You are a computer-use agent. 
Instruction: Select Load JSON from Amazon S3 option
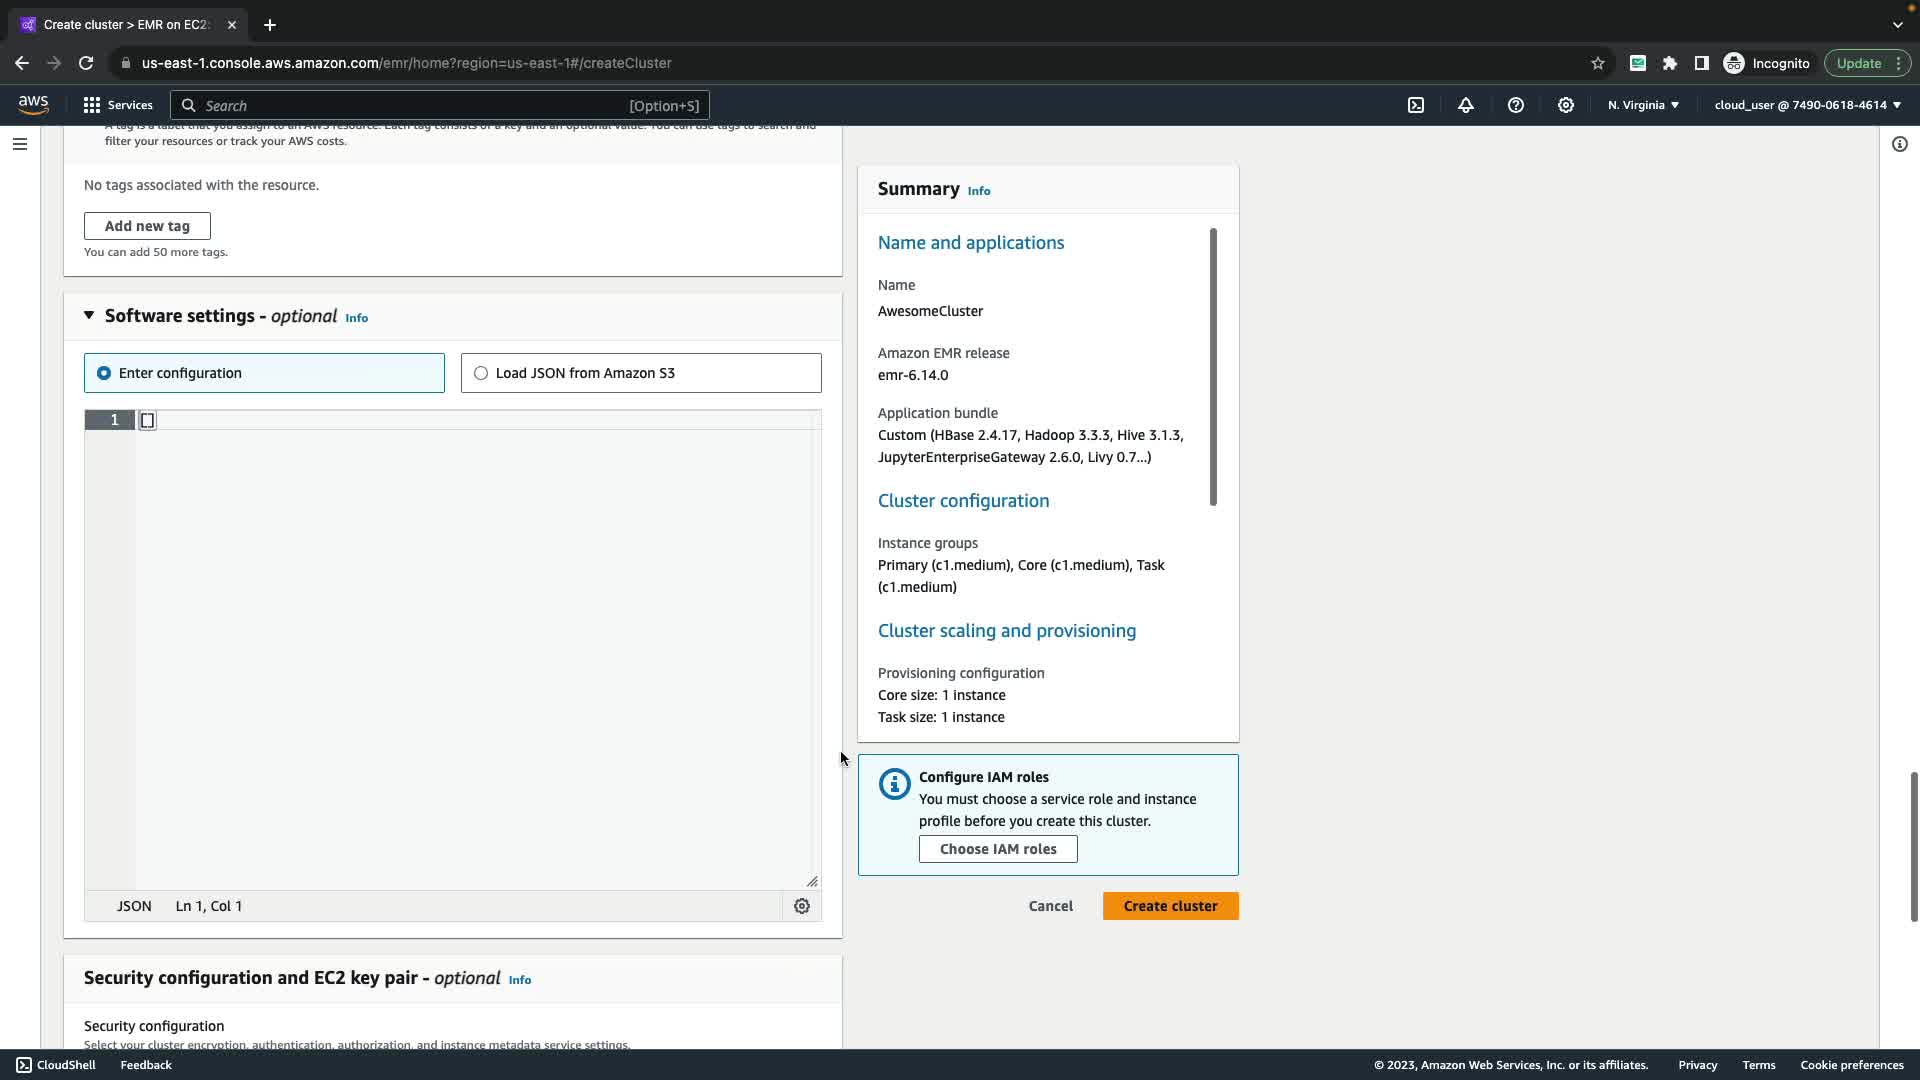tap(481, 373)
